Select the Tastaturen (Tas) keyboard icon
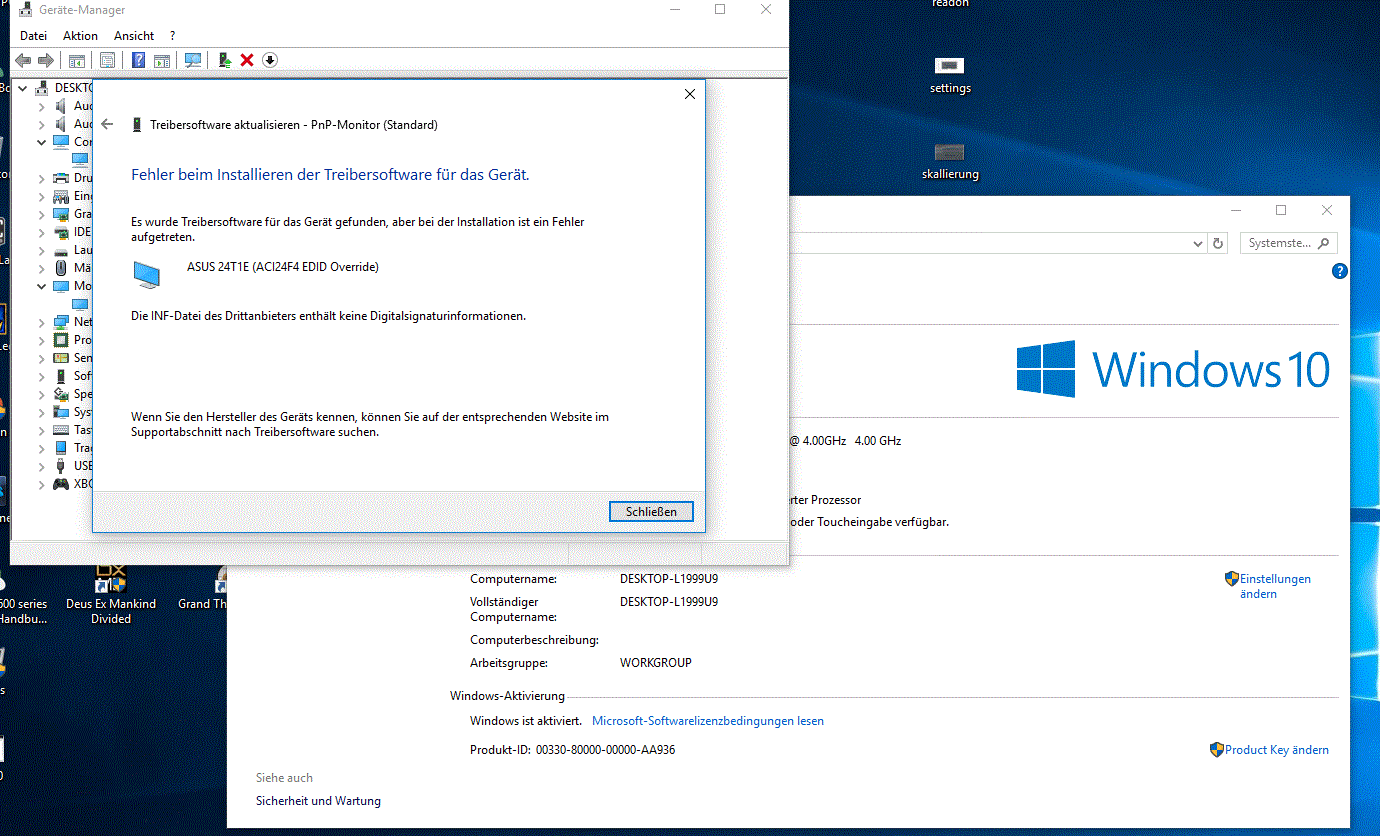This screenshot has height=836, width=1380. coord(60,430)
